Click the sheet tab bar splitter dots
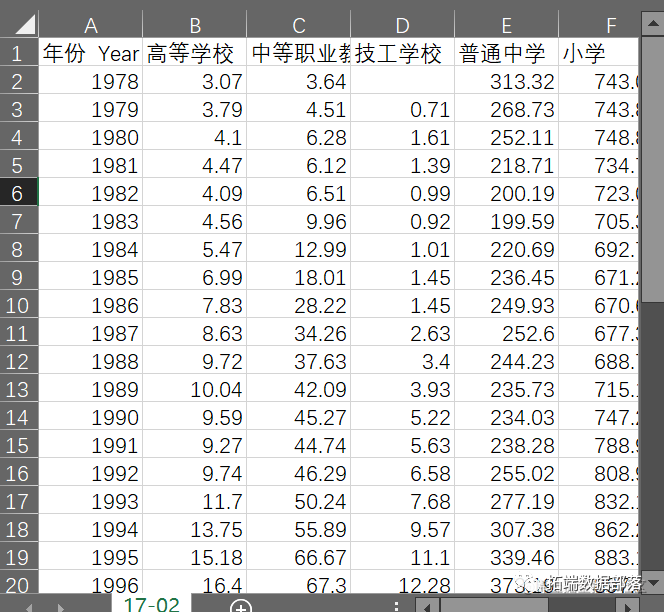 396,606
